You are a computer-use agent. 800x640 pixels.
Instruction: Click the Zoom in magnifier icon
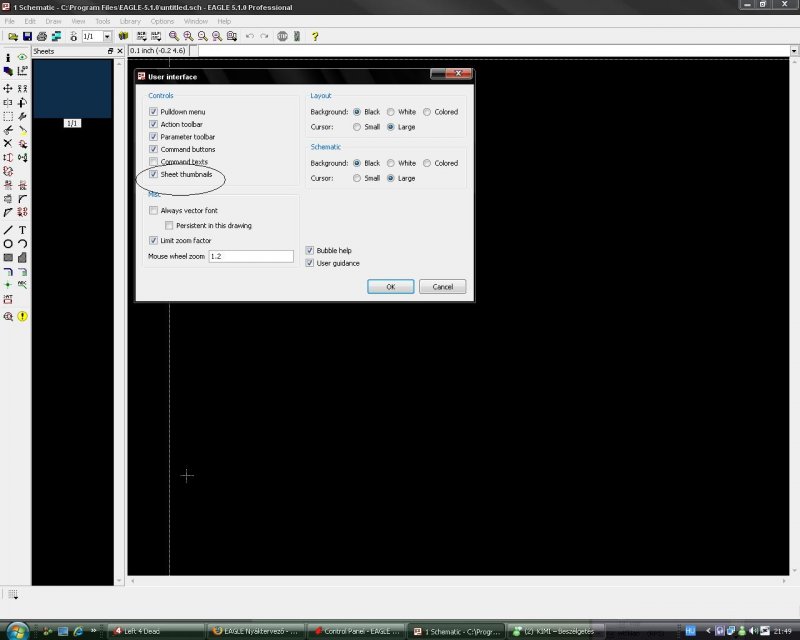188,36
